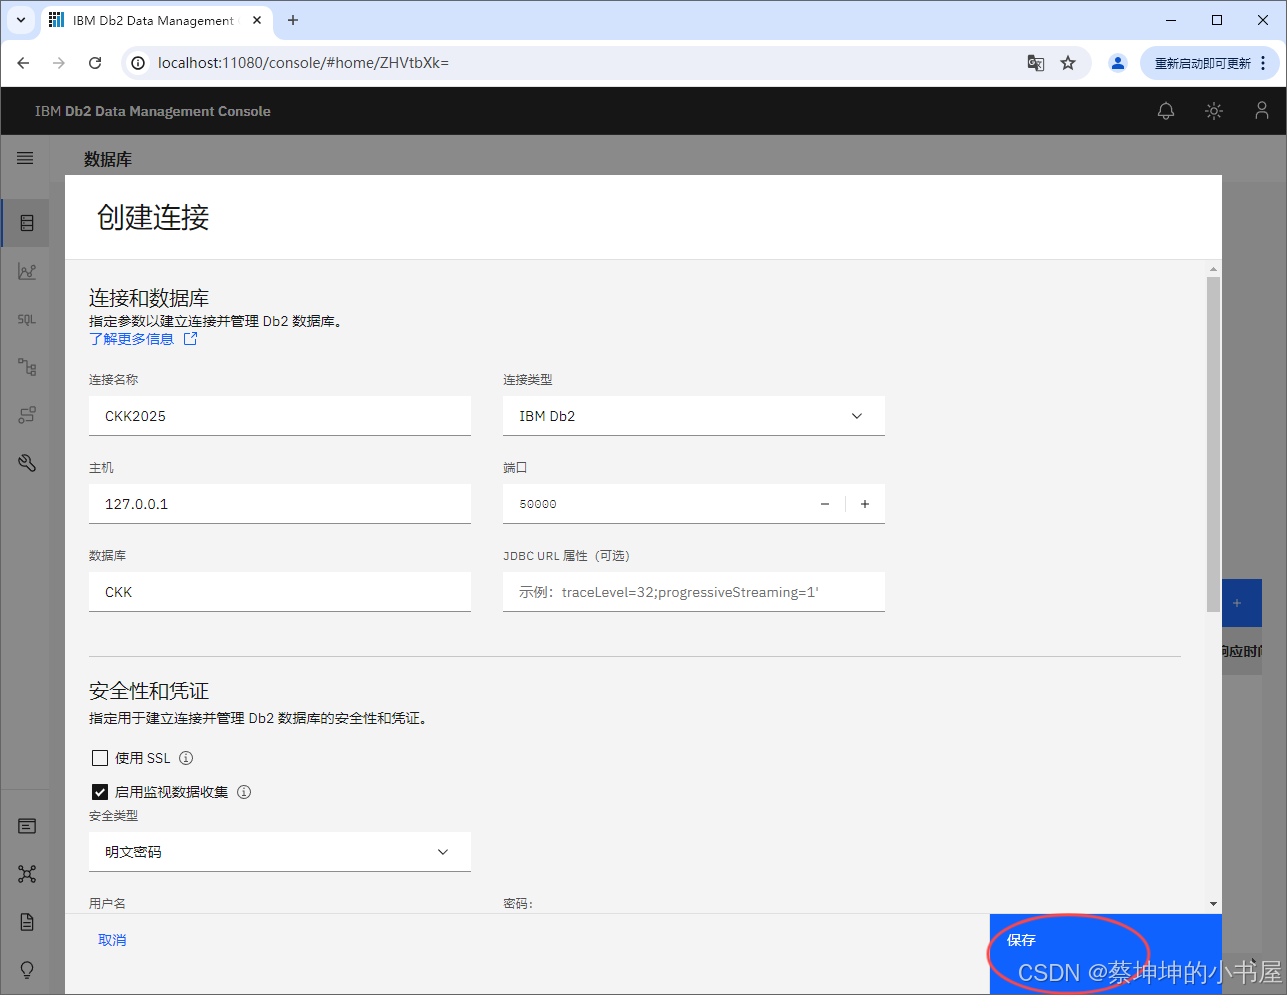Decrease the port value with the minus stepper

[824, 503]
